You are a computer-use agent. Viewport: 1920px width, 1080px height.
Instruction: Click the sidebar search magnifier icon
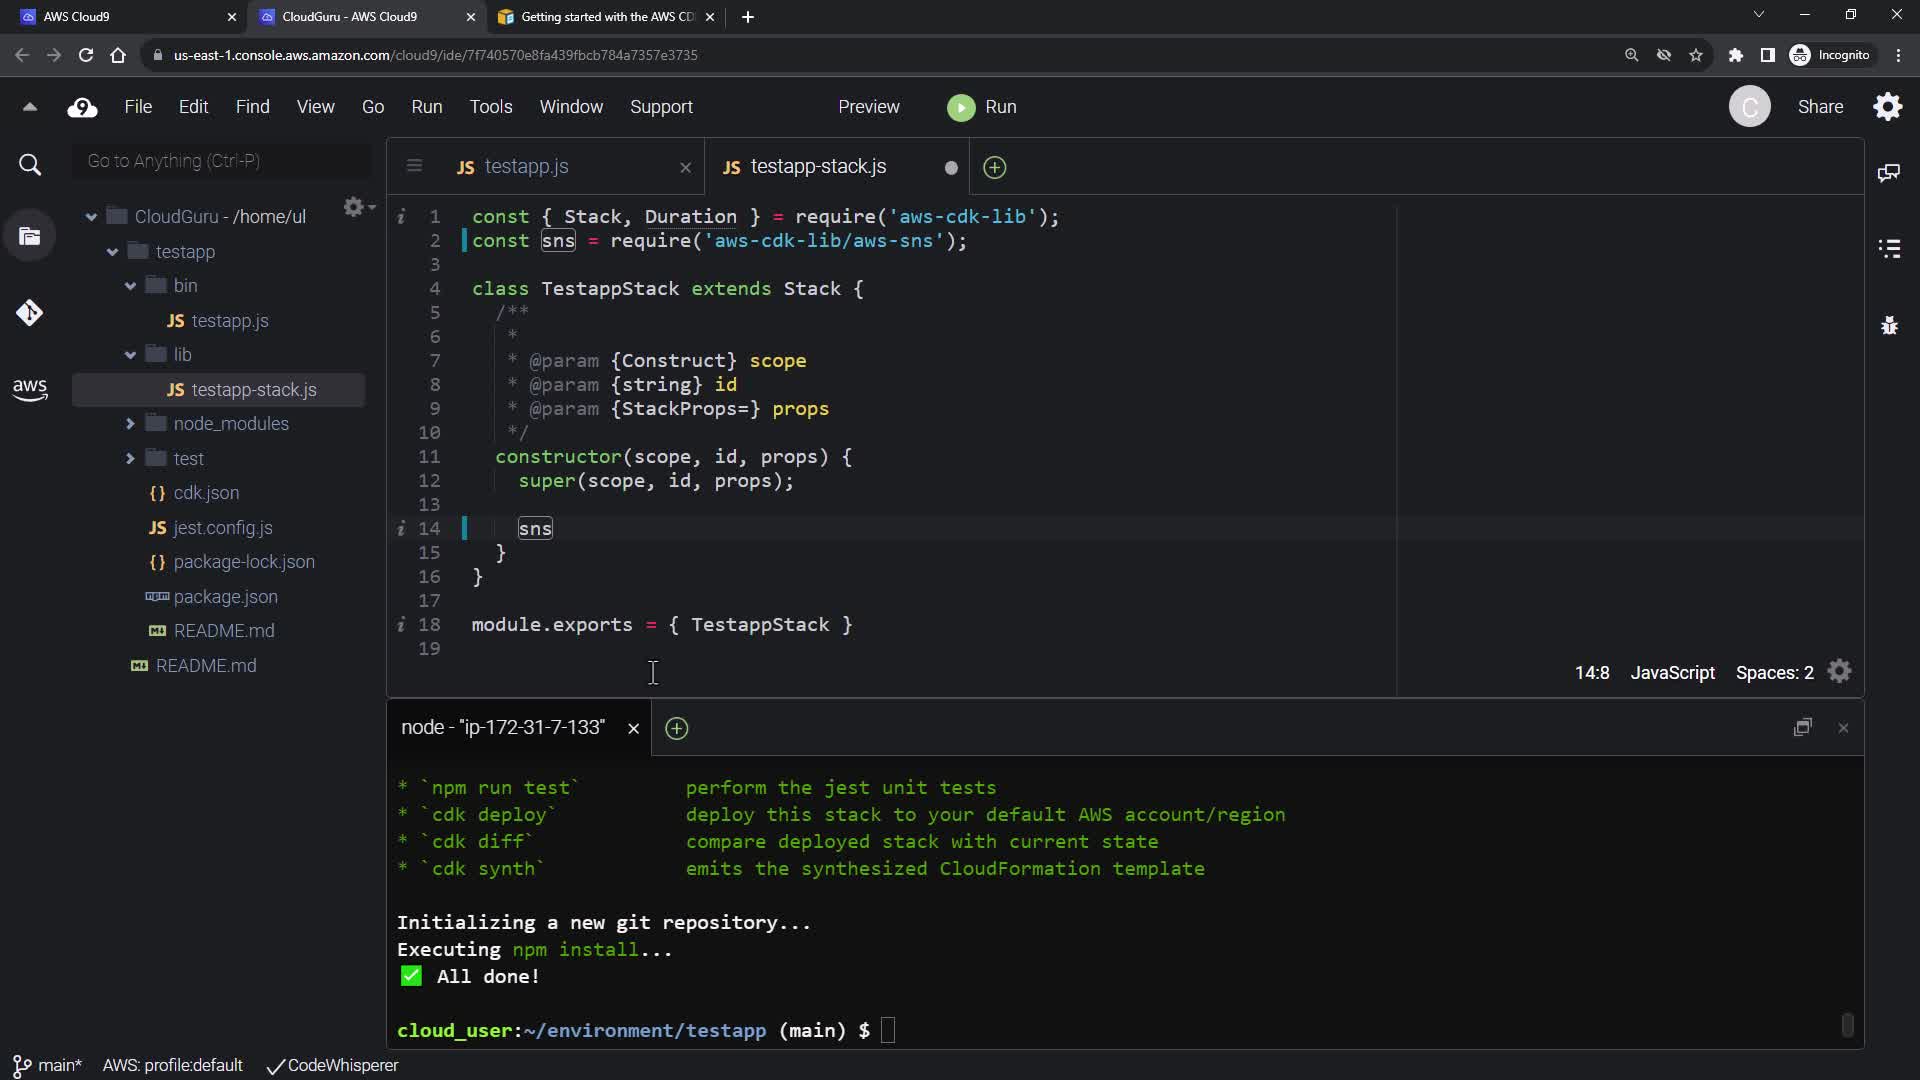[x=30, y=165]
